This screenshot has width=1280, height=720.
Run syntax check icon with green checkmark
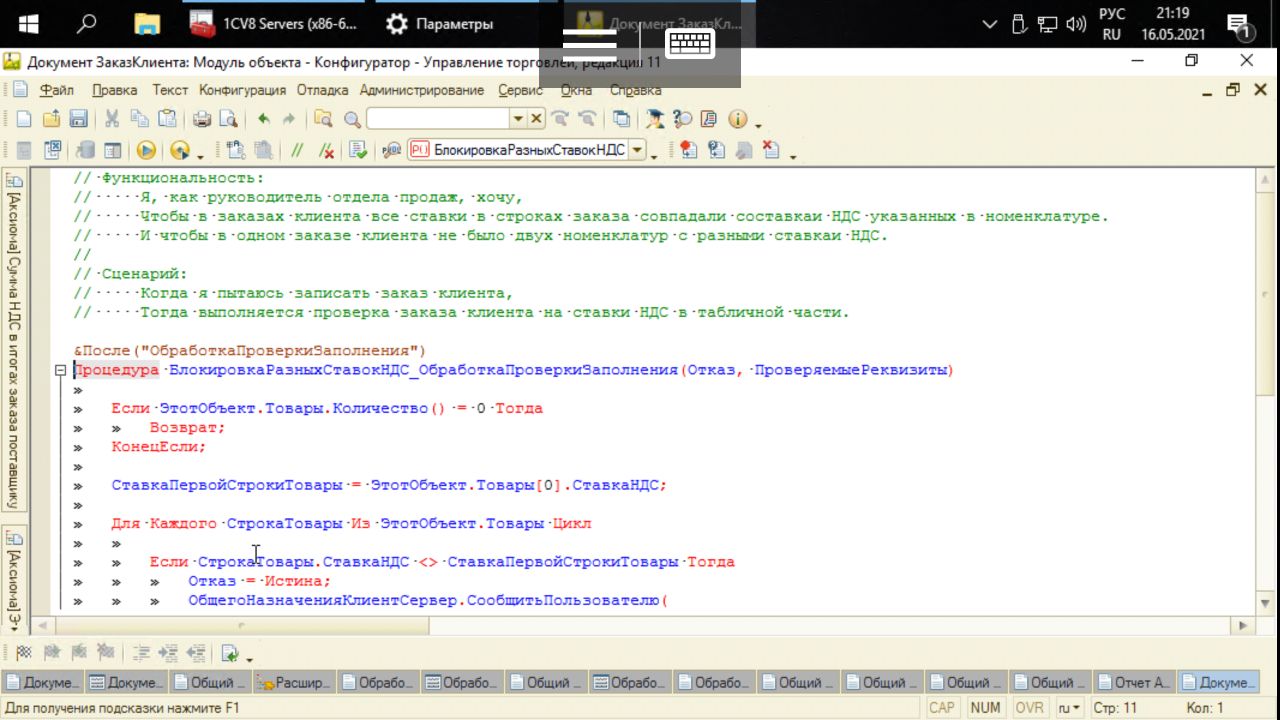(357, 150)
